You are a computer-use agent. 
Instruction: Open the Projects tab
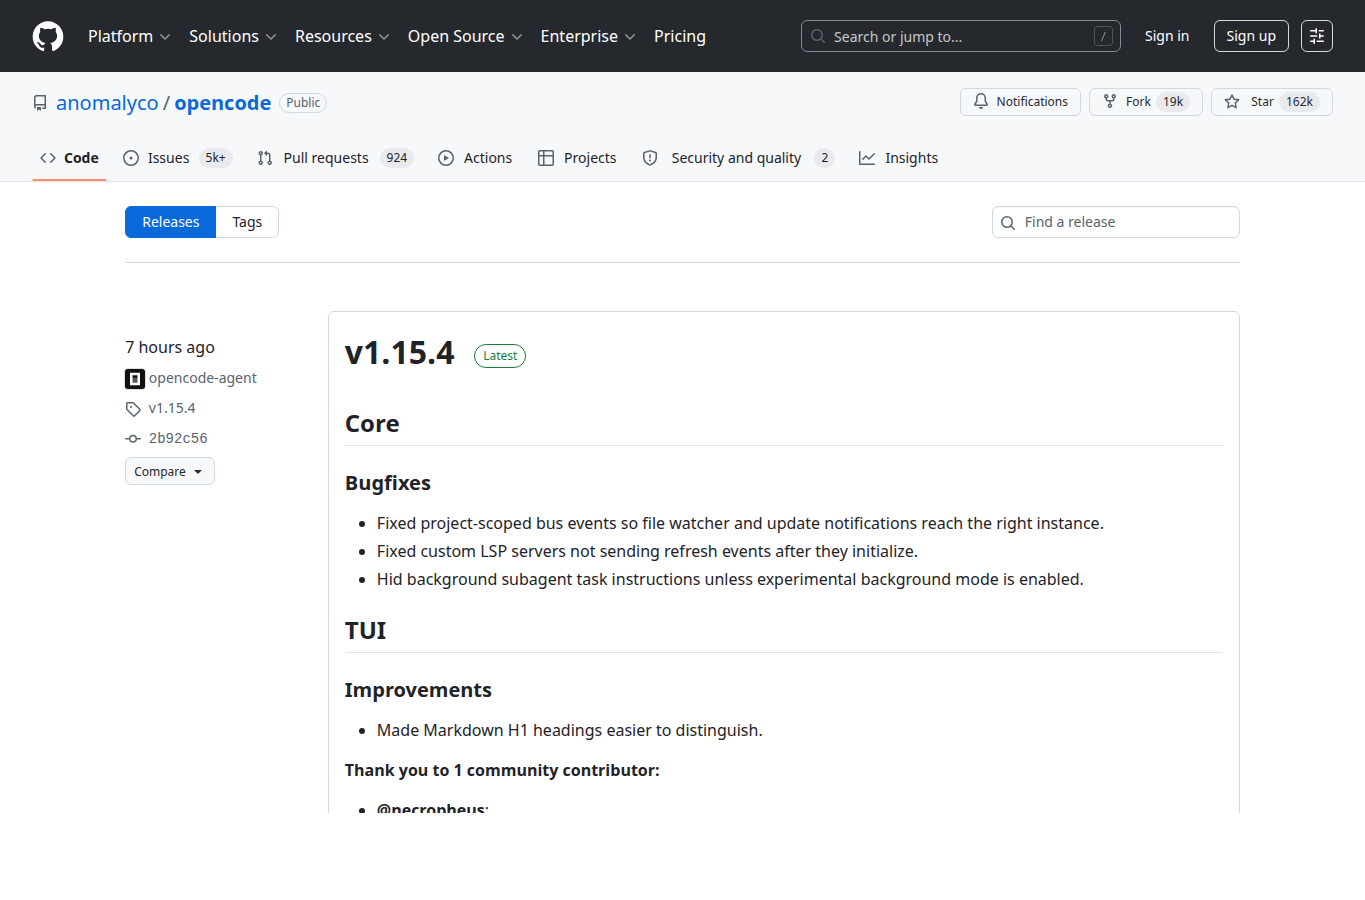click(x=577, y=158)
